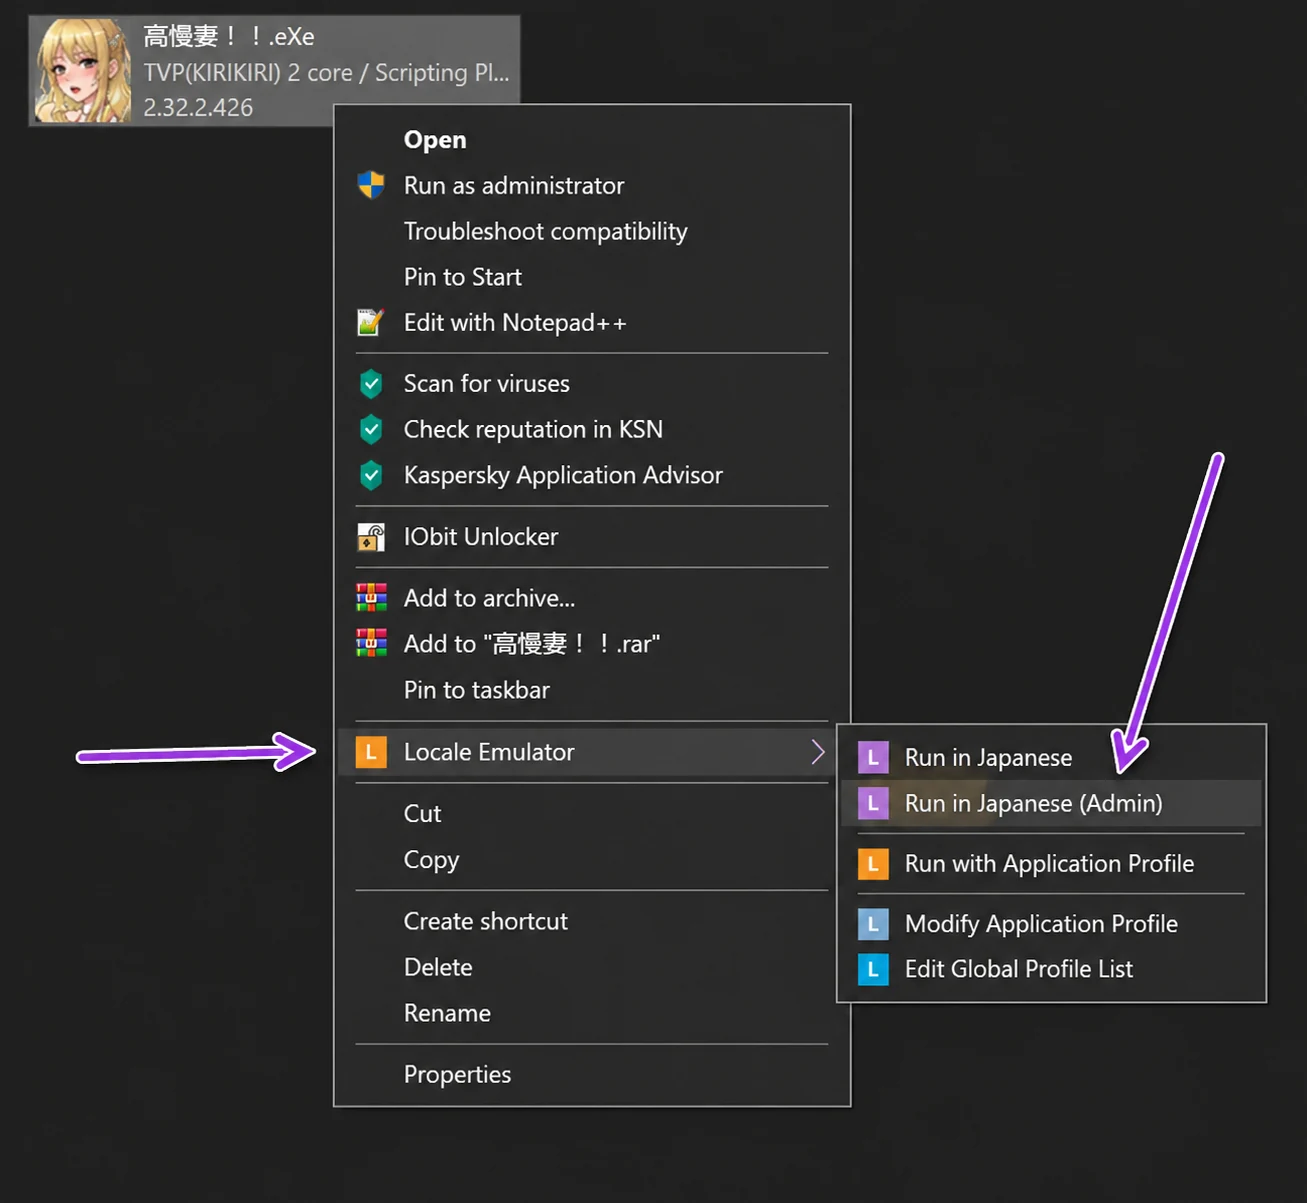Viewport: 1307px width, 1203px height.
Task: Choose Pin to taskbar
Action: (592, 690)
